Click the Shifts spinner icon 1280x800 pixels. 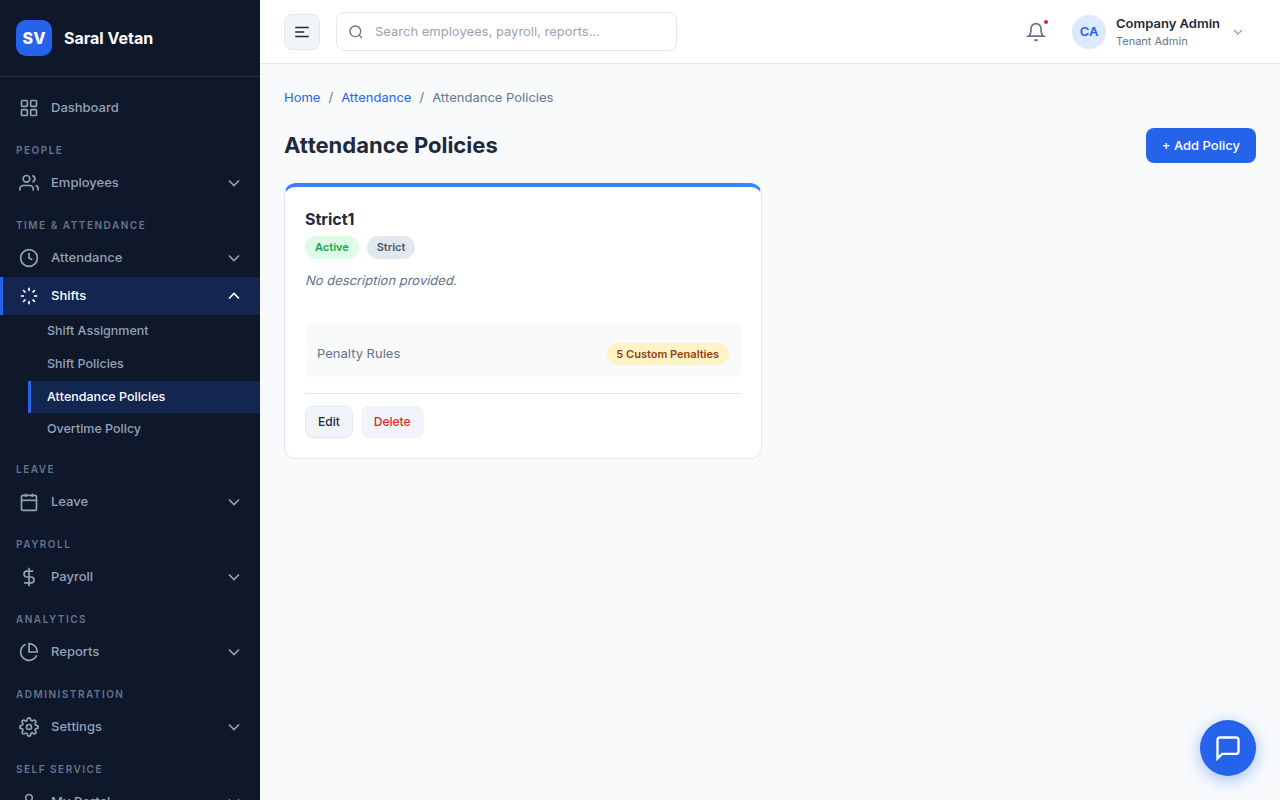coord(29,296)
